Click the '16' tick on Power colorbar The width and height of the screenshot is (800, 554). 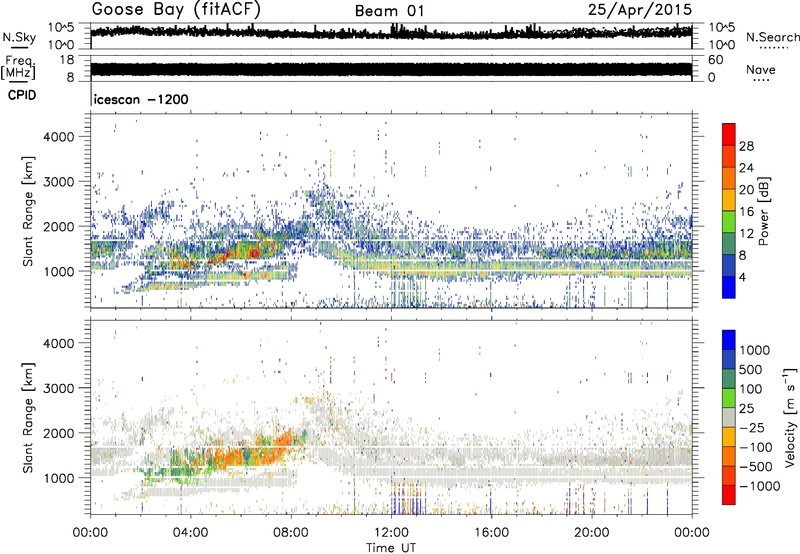(x=746, y=212)
